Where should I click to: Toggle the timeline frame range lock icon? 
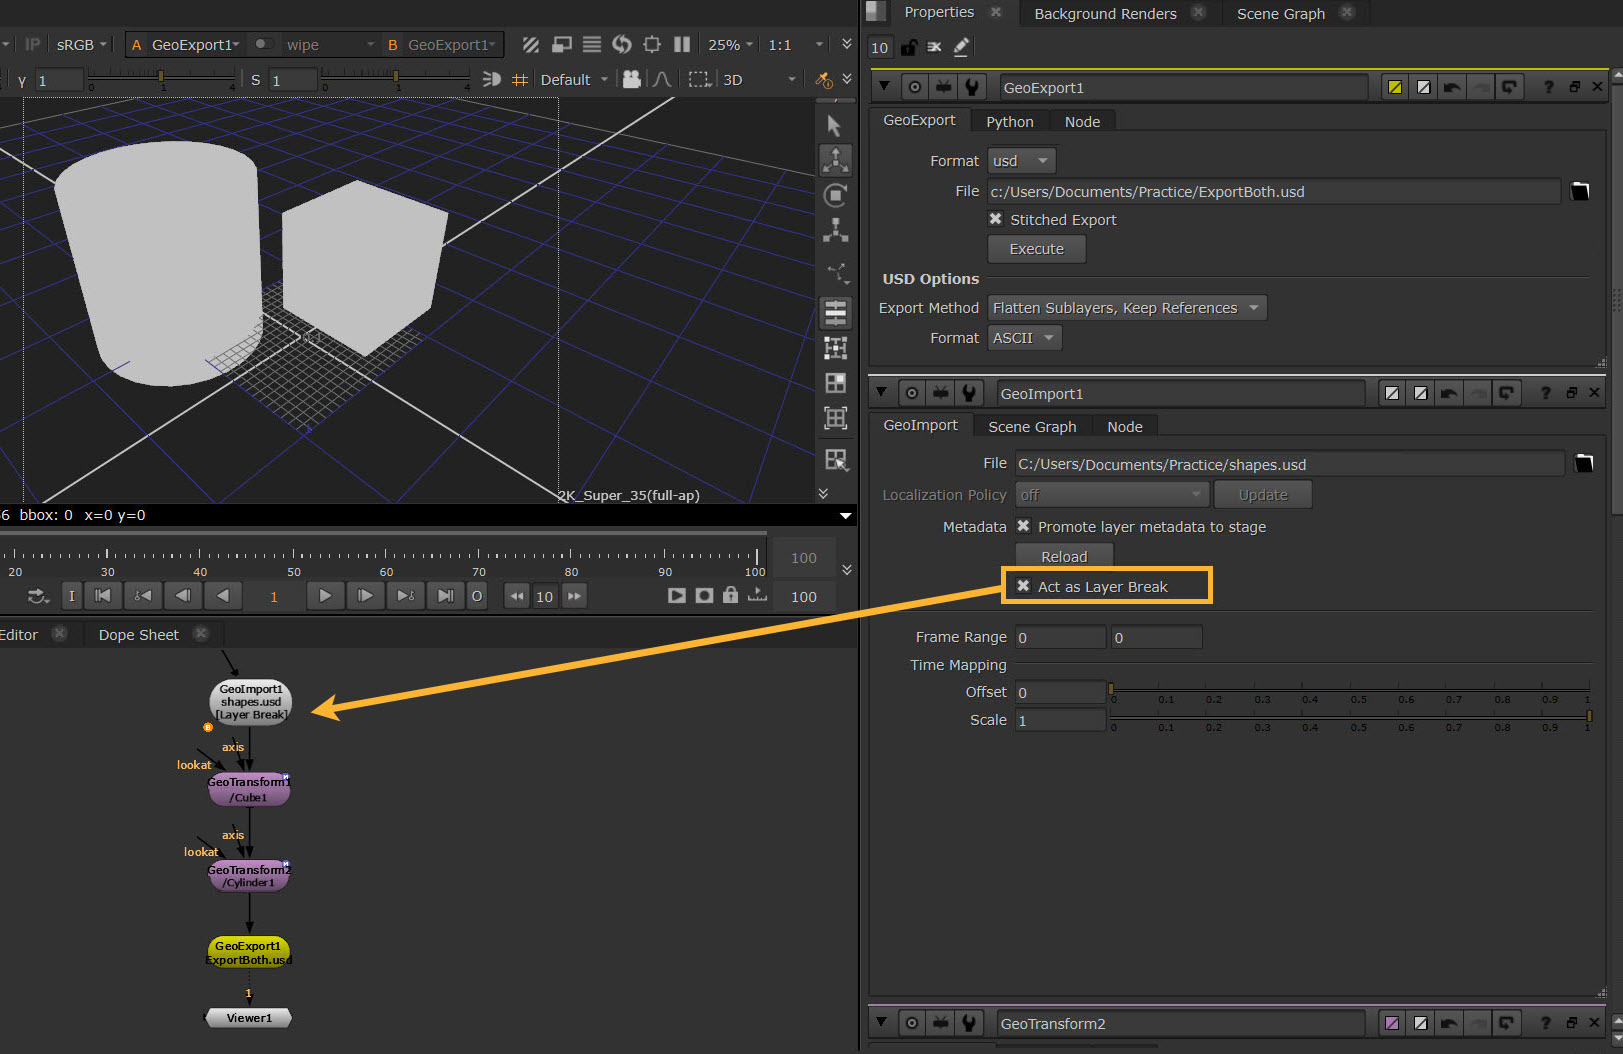click(x=730, y=596)
